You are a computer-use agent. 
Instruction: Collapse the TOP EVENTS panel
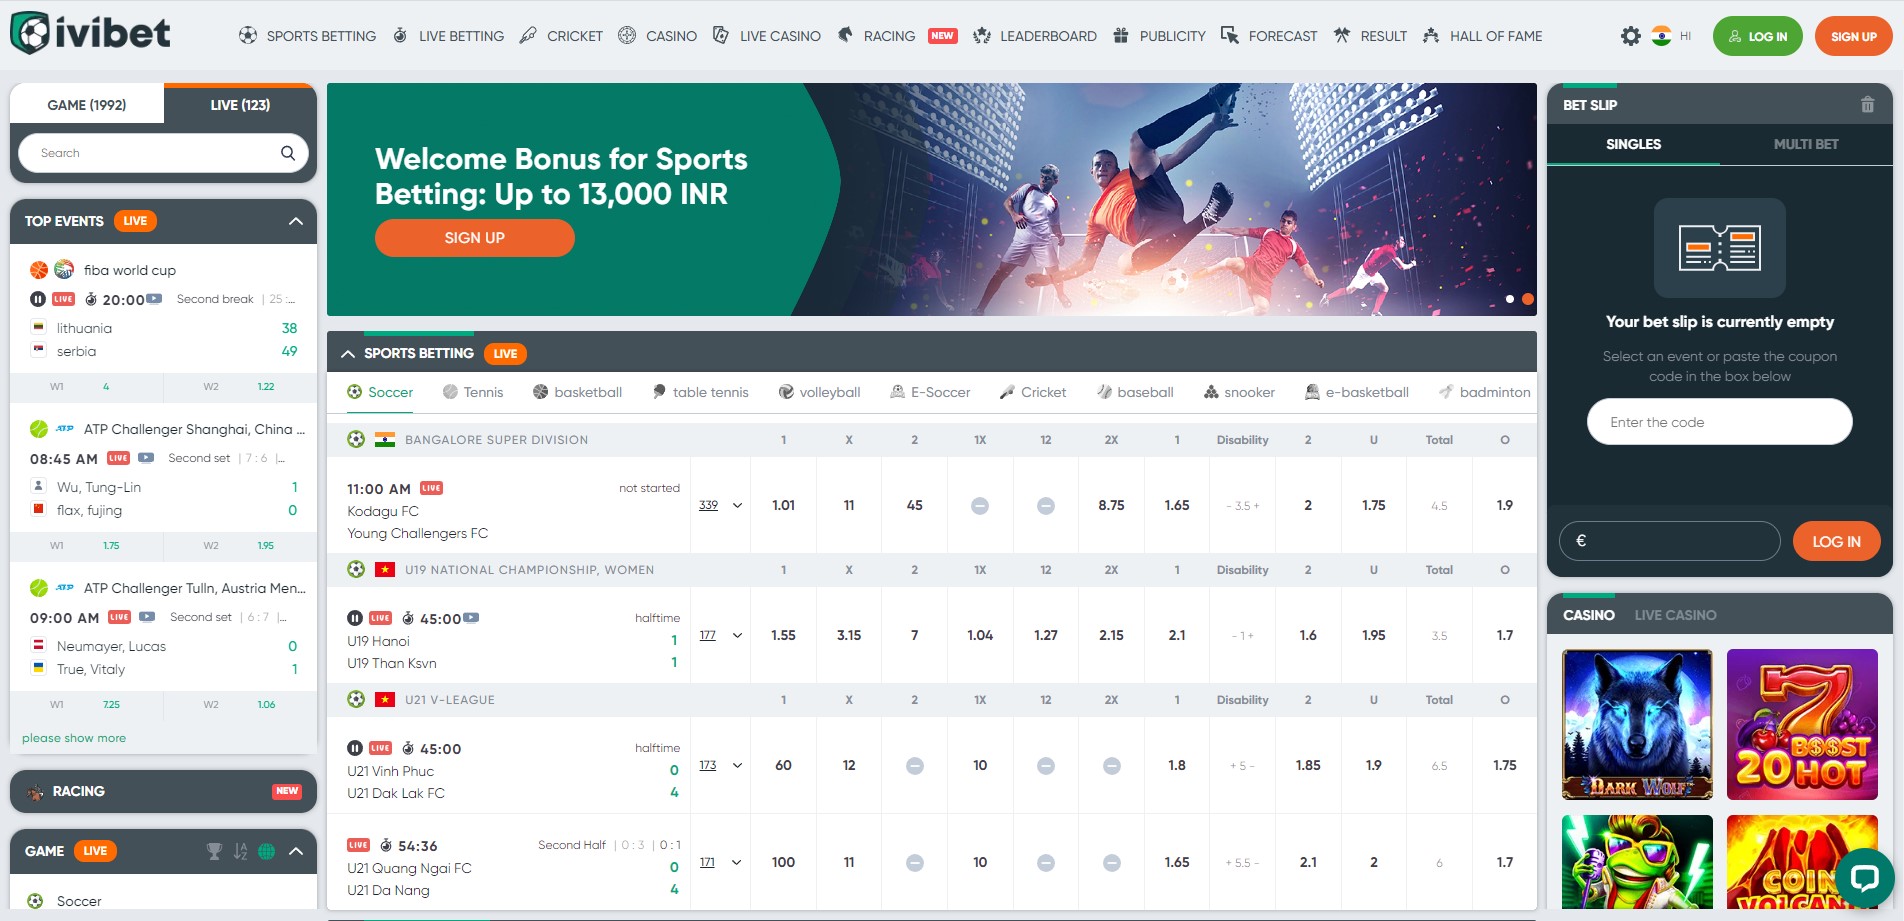point(296,221)
